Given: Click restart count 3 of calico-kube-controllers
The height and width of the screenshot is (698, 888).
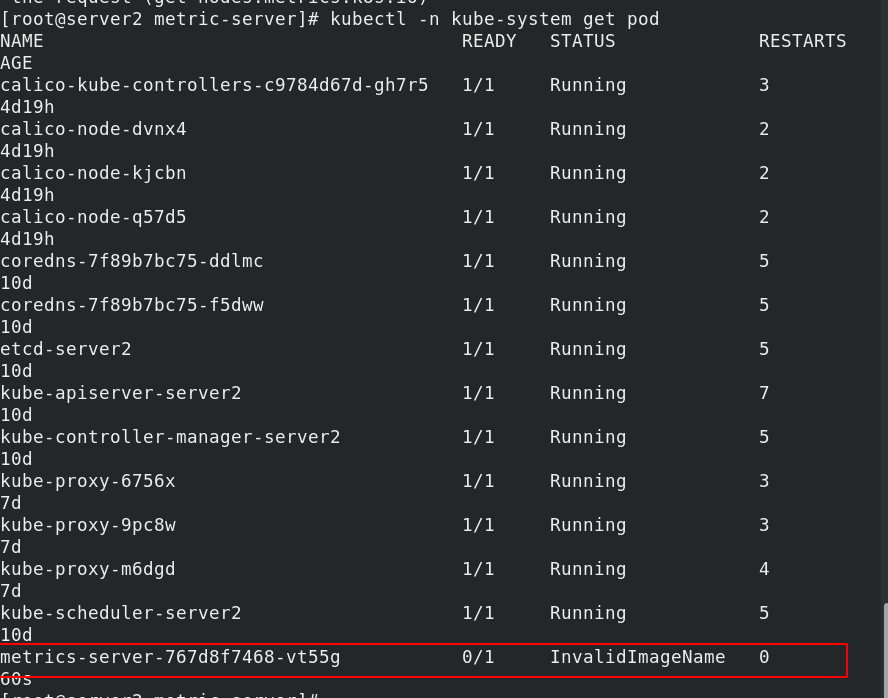Looking at the screenshot, I should coord(764,85).
